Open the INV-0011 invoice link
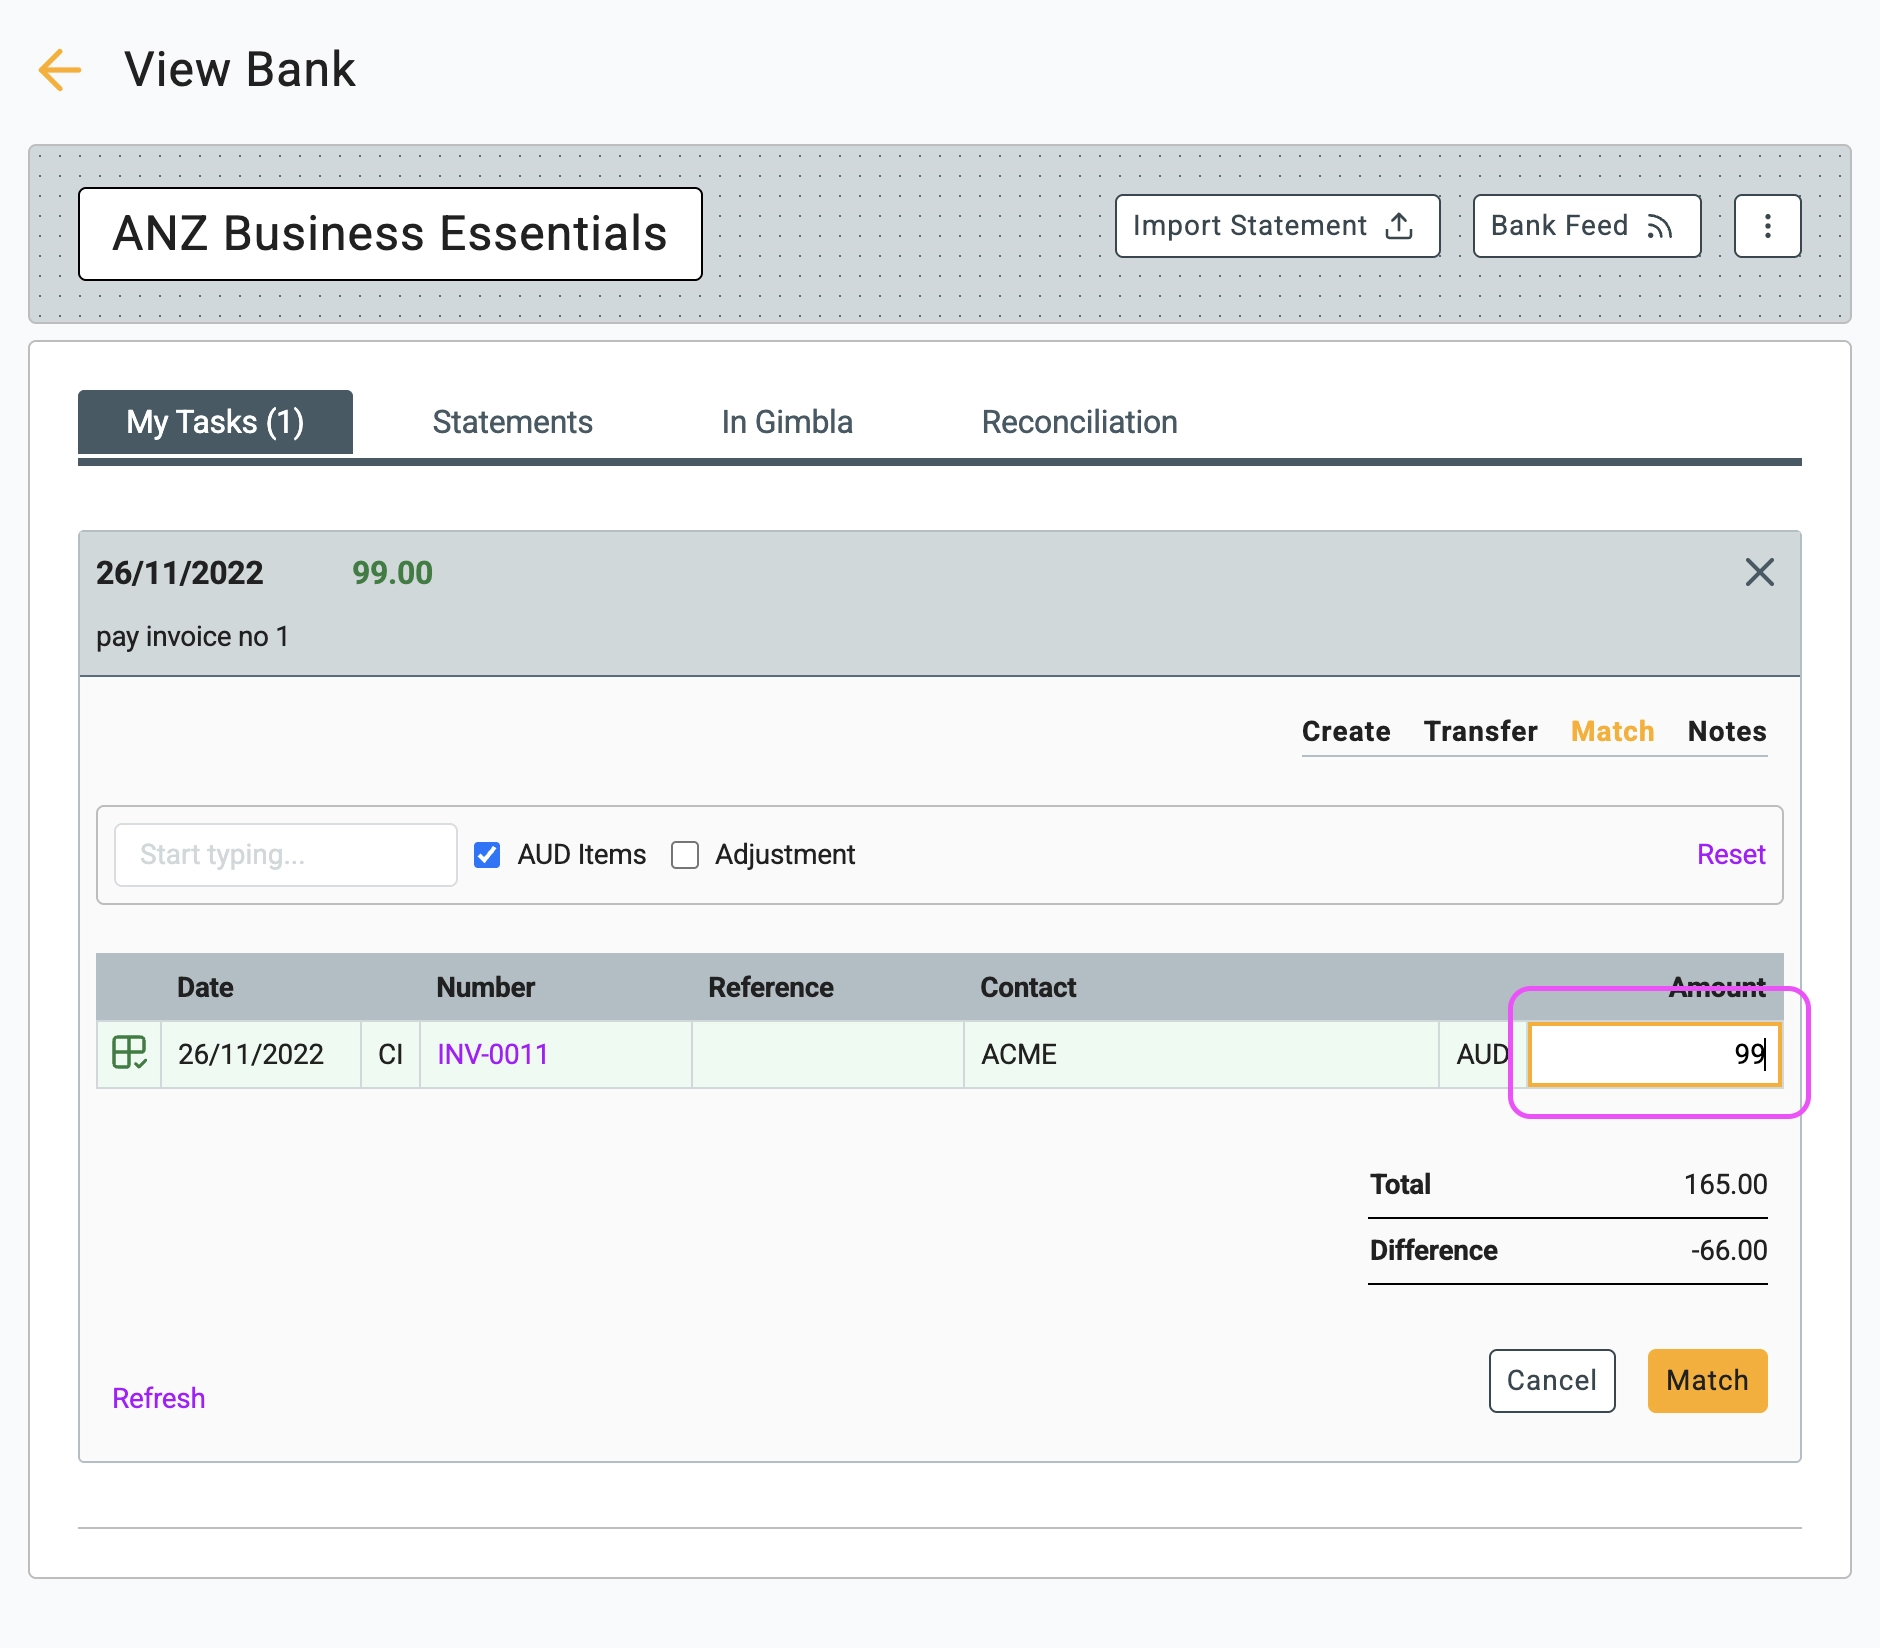 [493, 1054]
